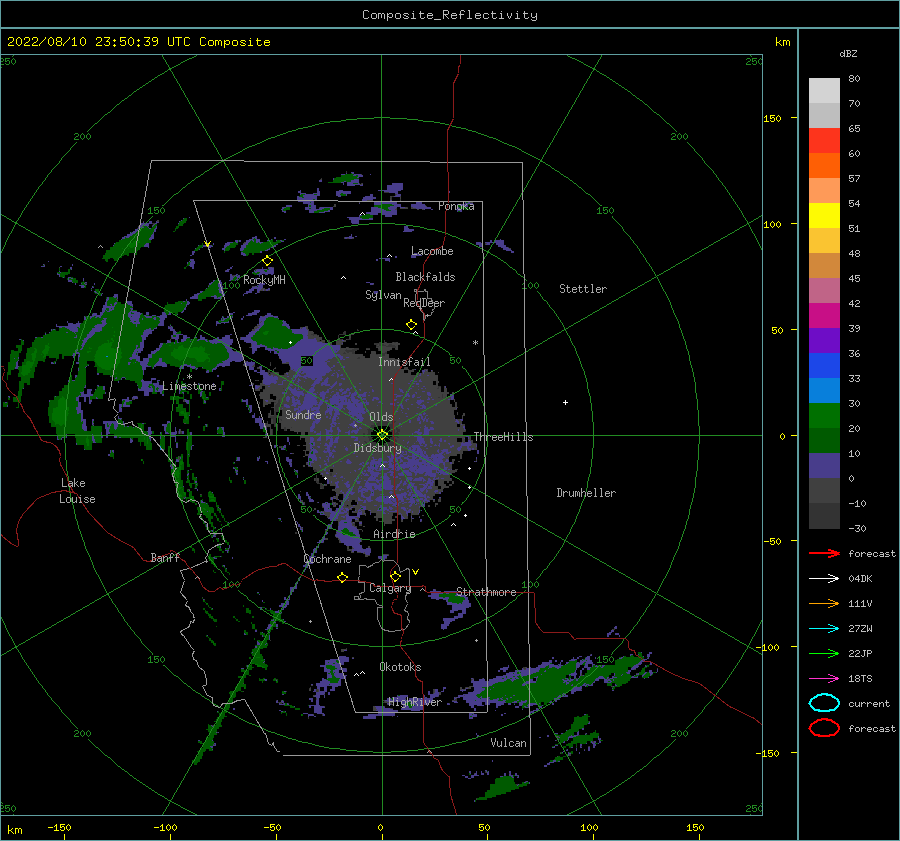Screen dimensions: 900x841
Task: Click the Composite_Reflectivity title
Action: [450, 15]
